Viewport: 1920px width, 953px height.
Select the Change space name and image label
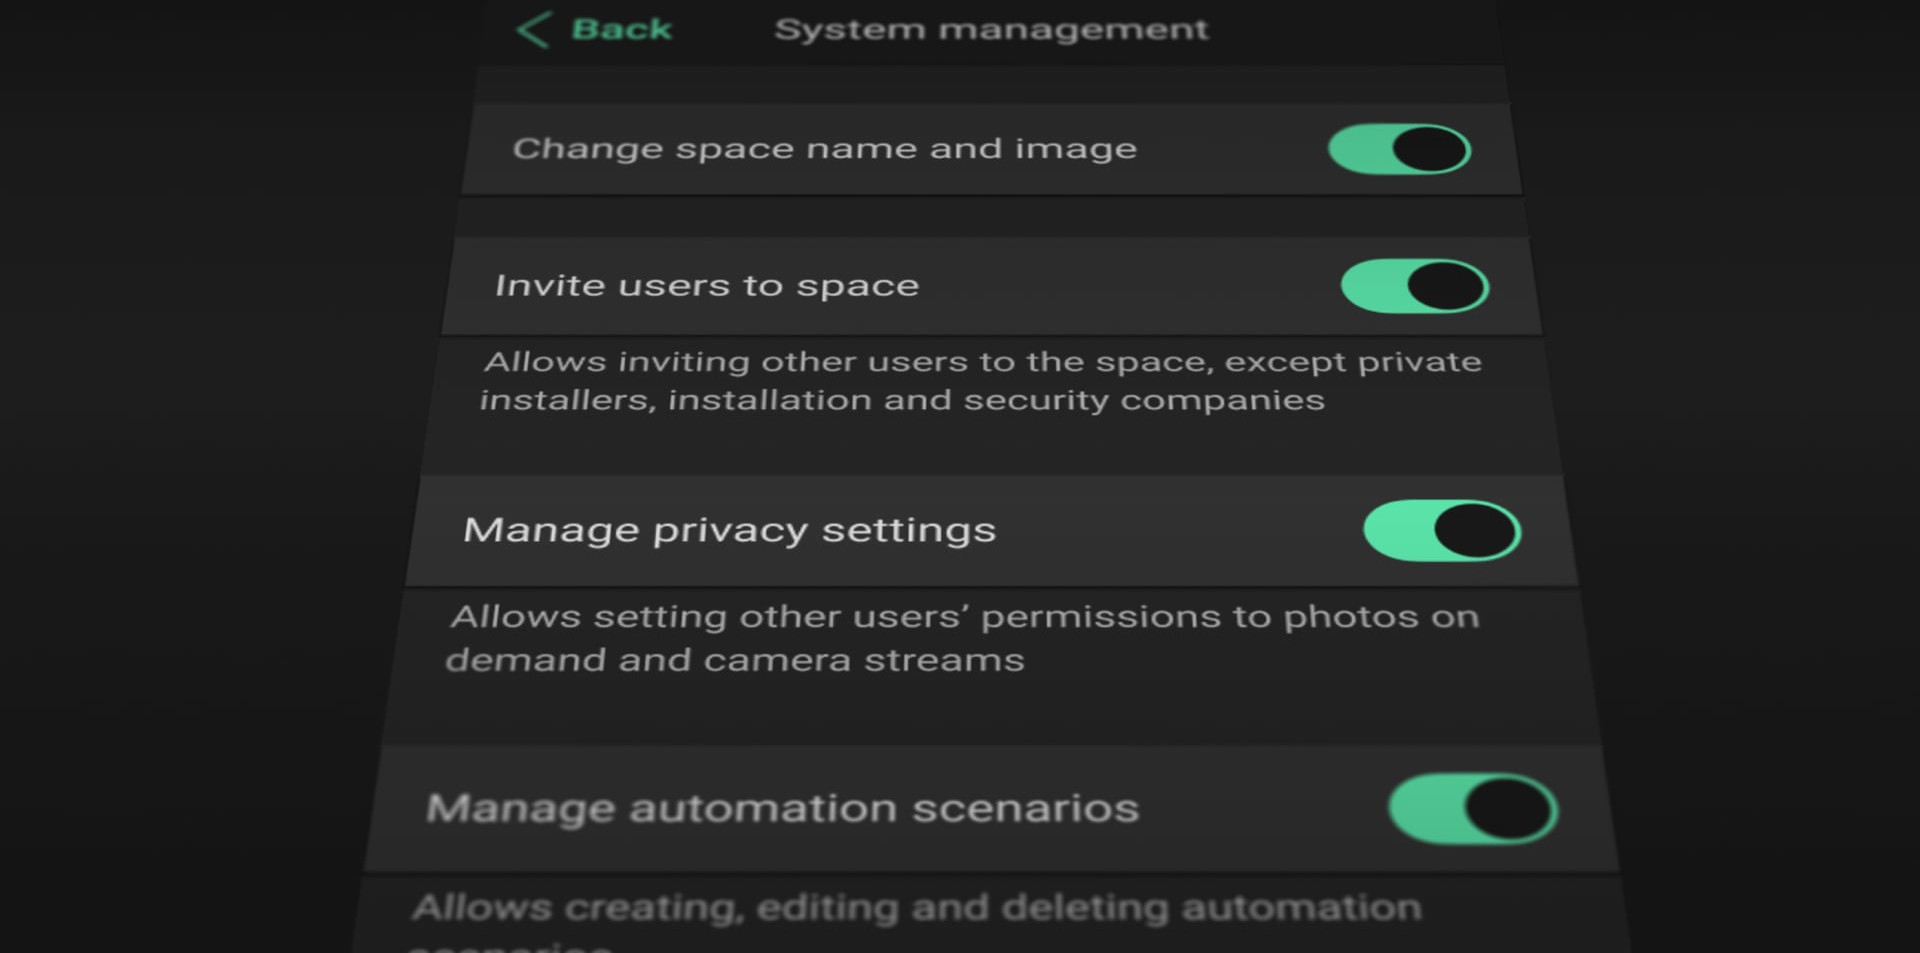click(825, 149)
